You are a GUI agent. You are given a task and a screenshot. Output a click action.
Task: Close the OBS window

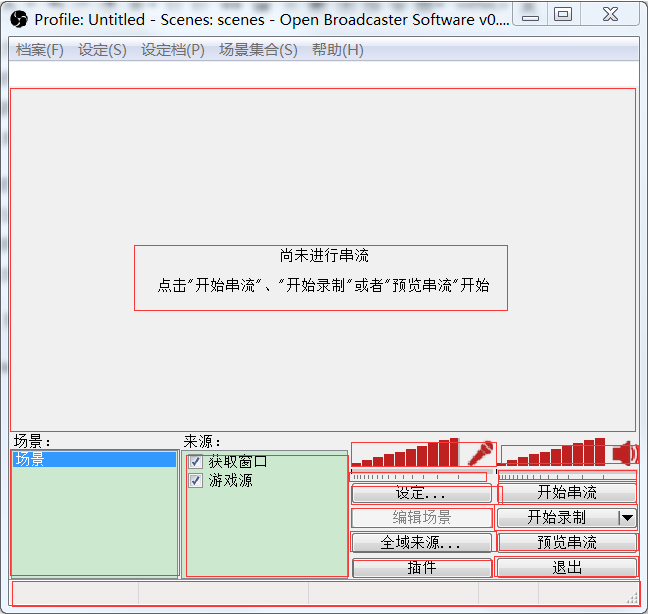pyautogui.click(x=610, y=15)
